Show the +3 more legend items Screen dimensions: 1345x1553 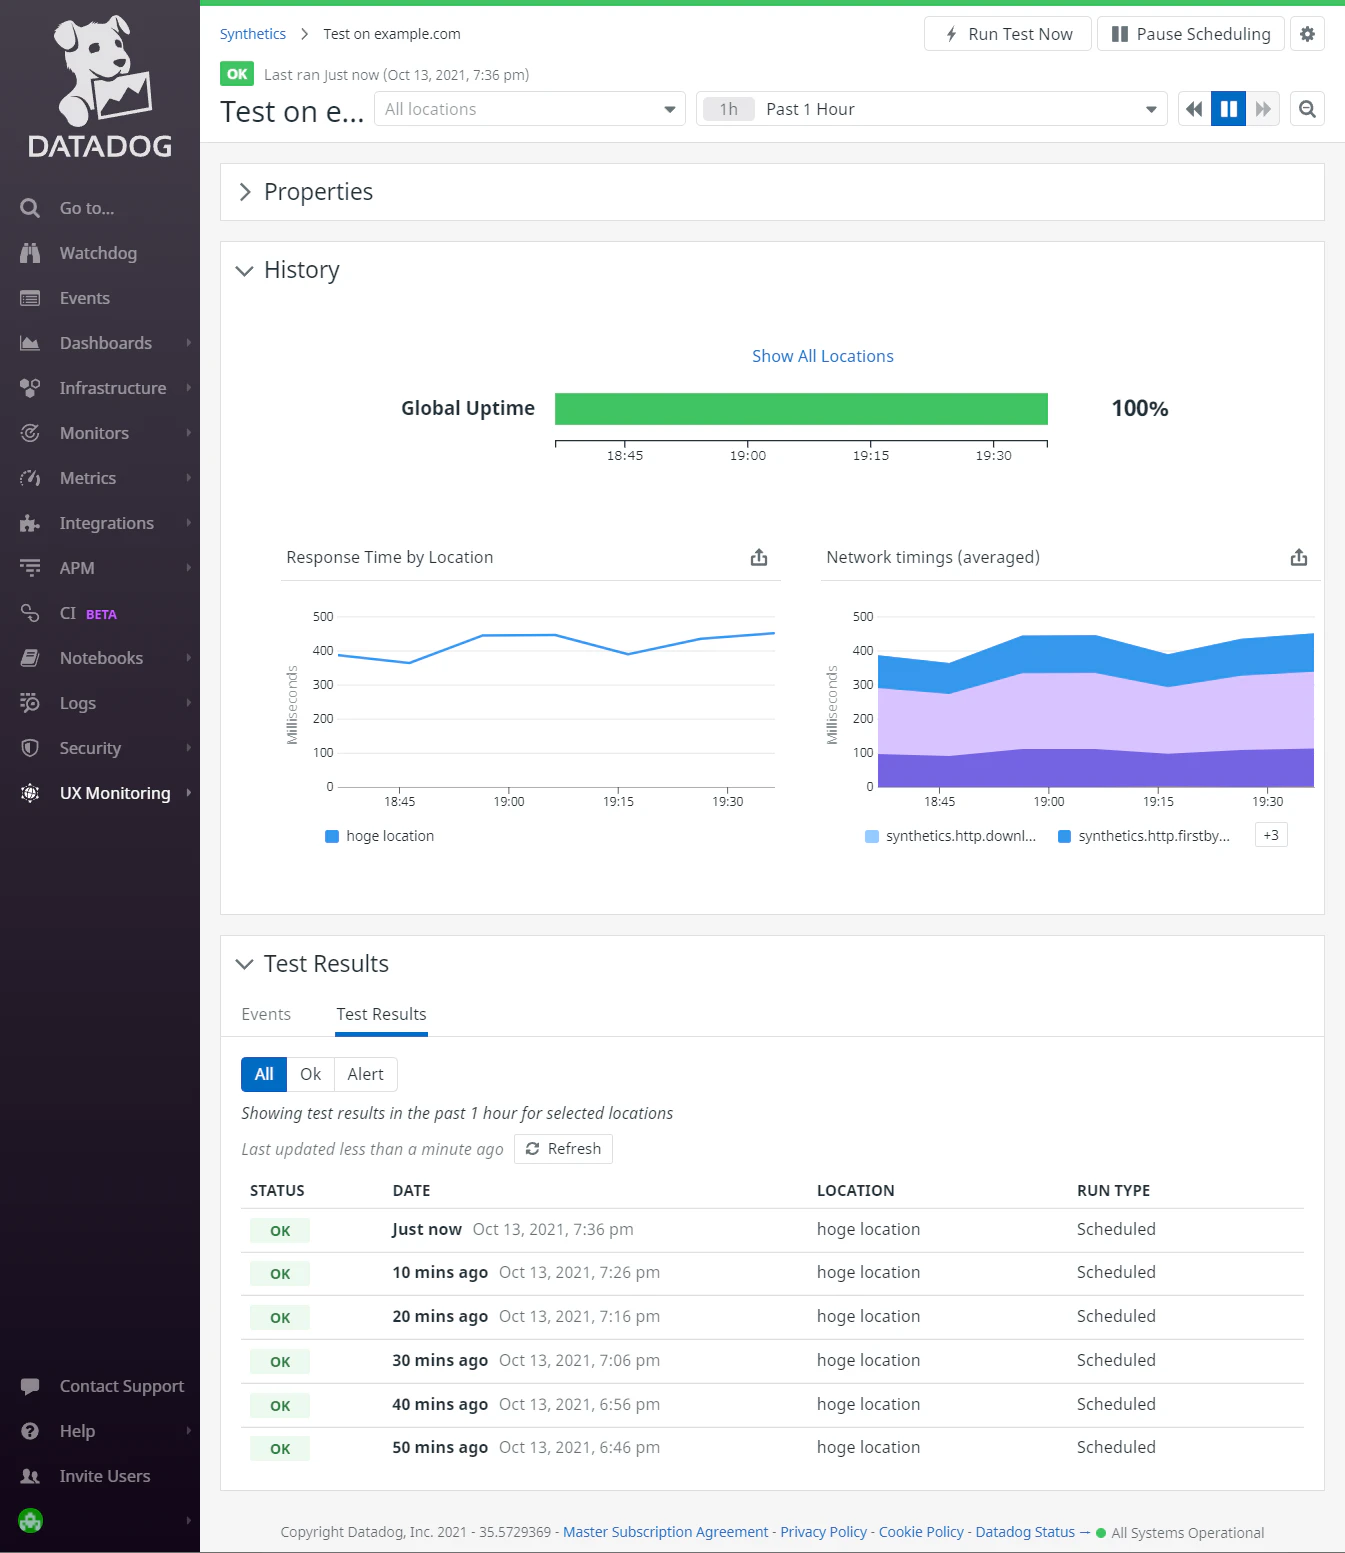[1271, 835]
